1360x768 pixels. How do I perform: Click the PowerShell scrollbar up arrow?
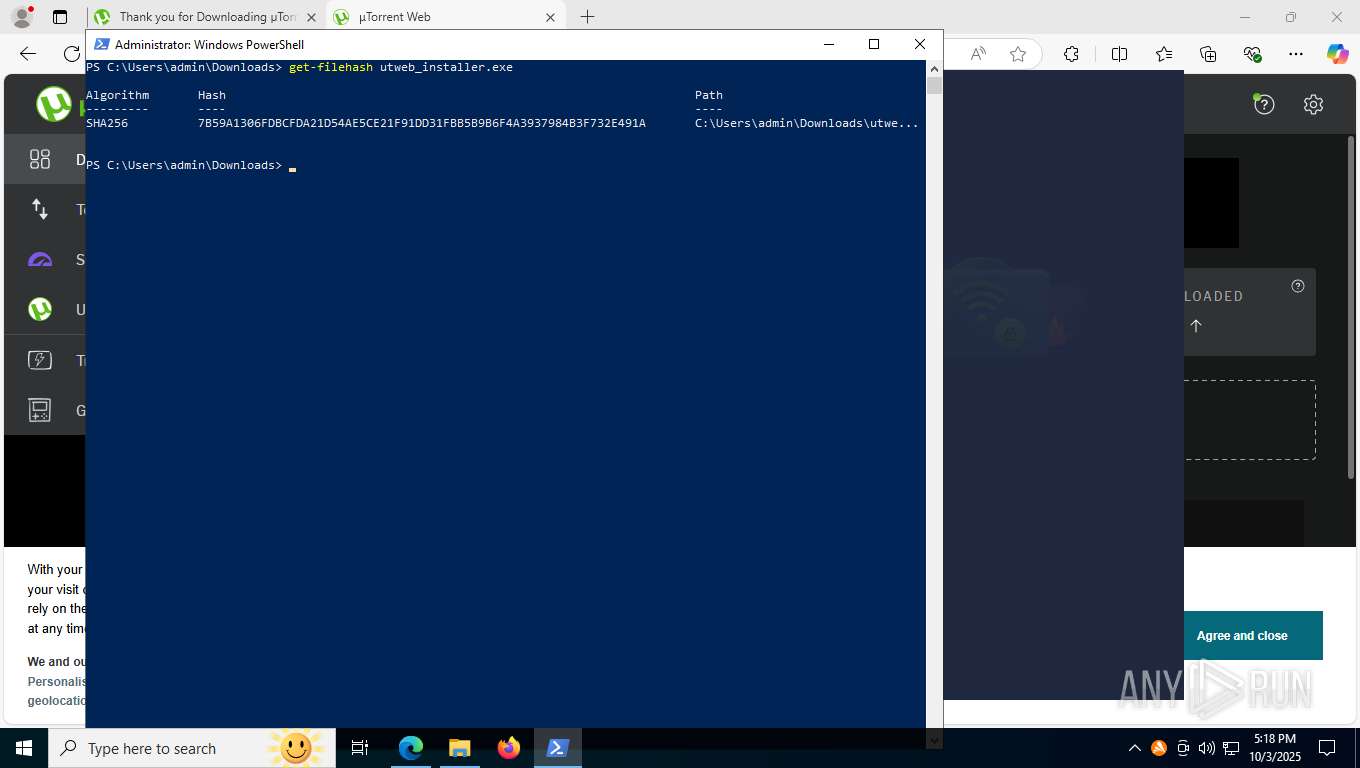934,69
